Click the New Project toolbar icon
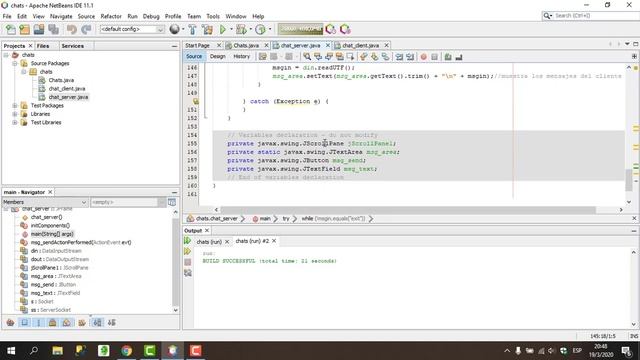 point(24,29)
